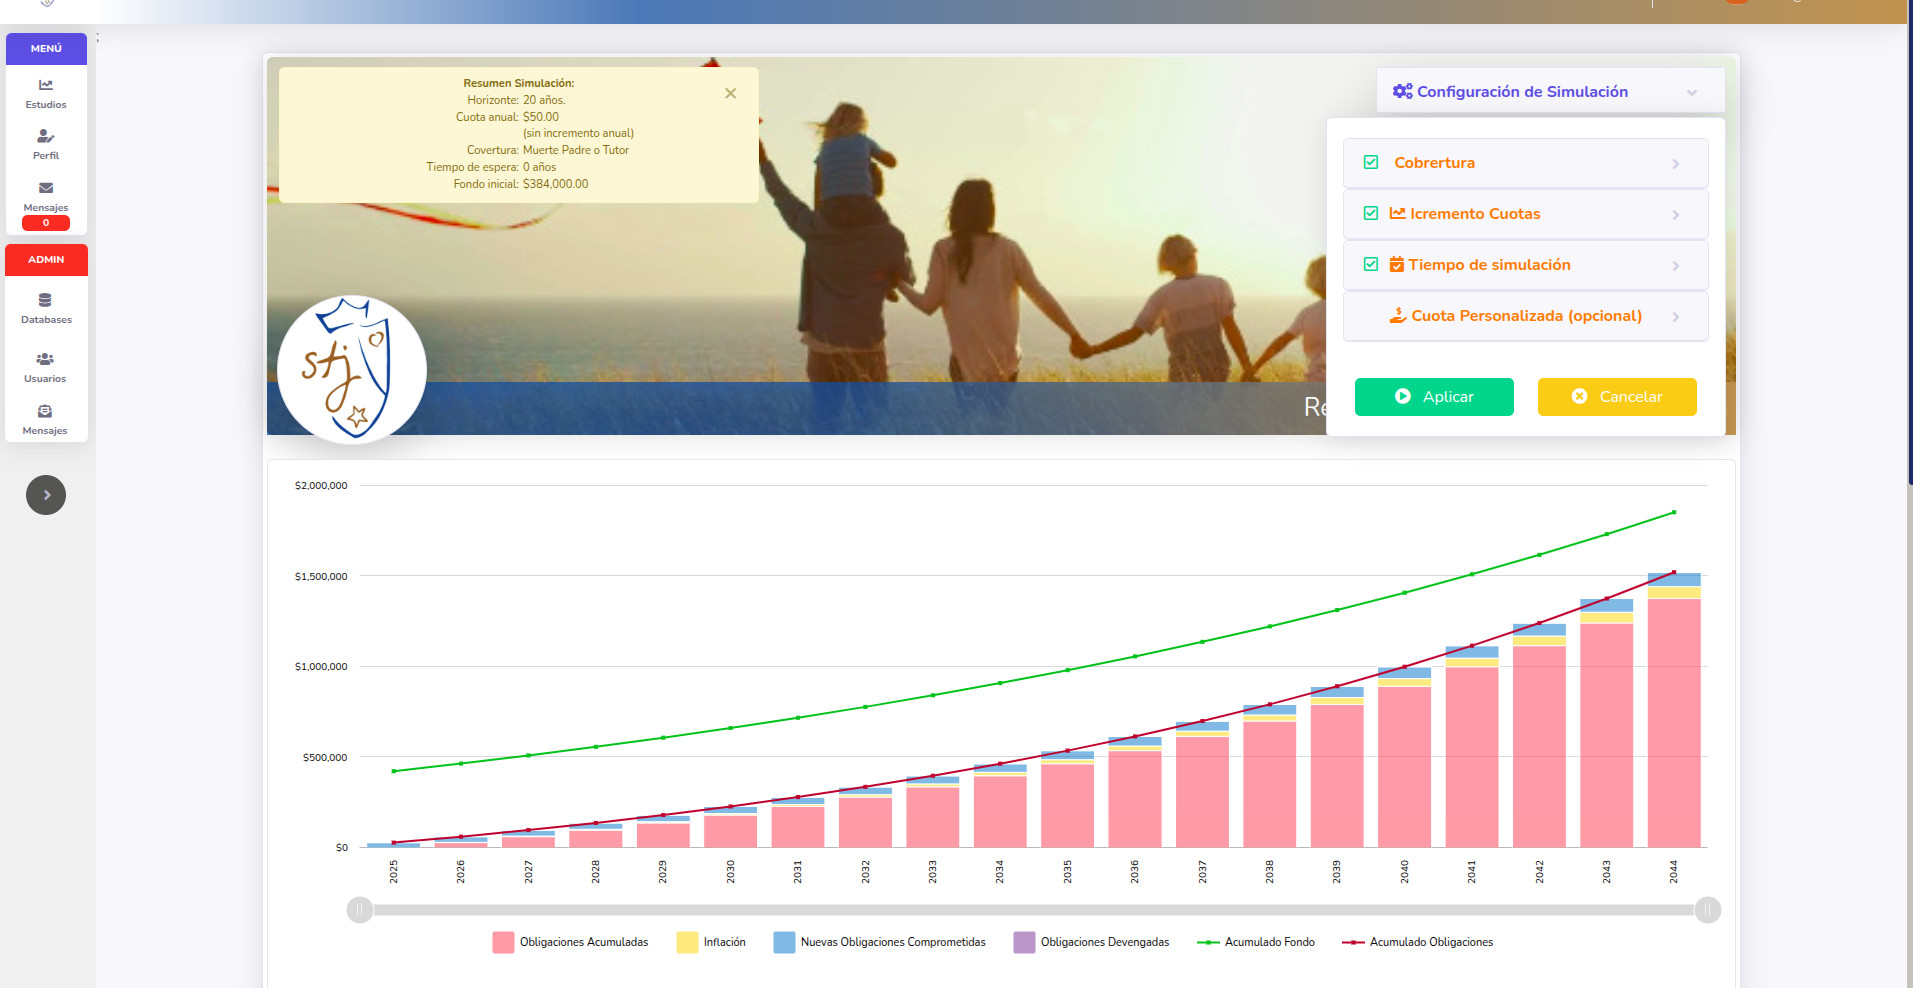Open Mensajes icon in ADMIN section
The width and height of the screenshot is (1913, 988).
pyautogui.click(x=45, y=411)
